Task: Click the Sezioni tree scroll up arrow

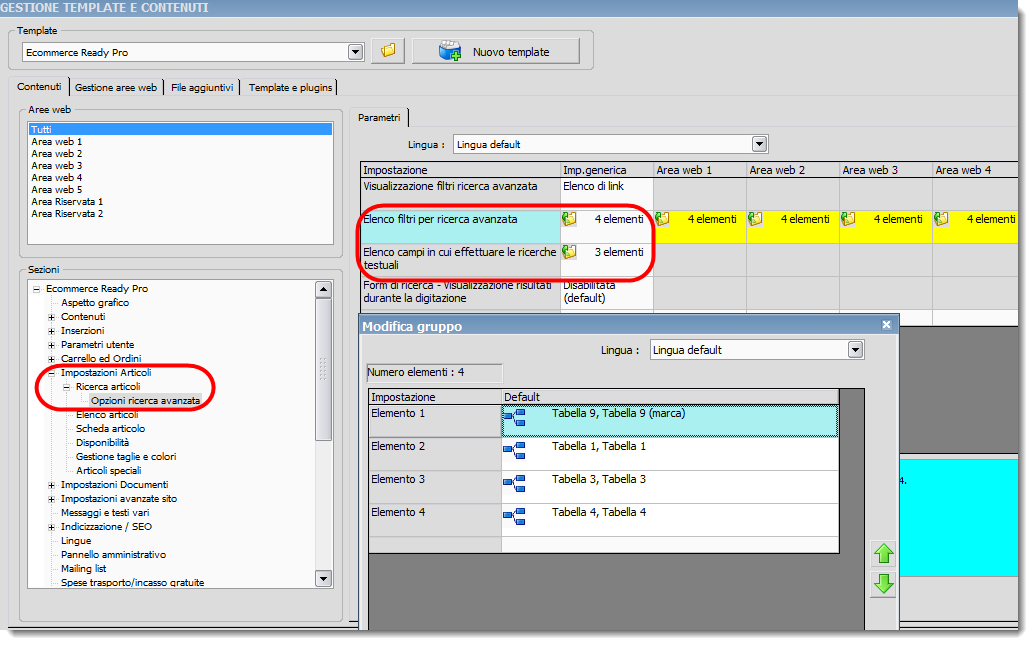Action: point(323,289)
